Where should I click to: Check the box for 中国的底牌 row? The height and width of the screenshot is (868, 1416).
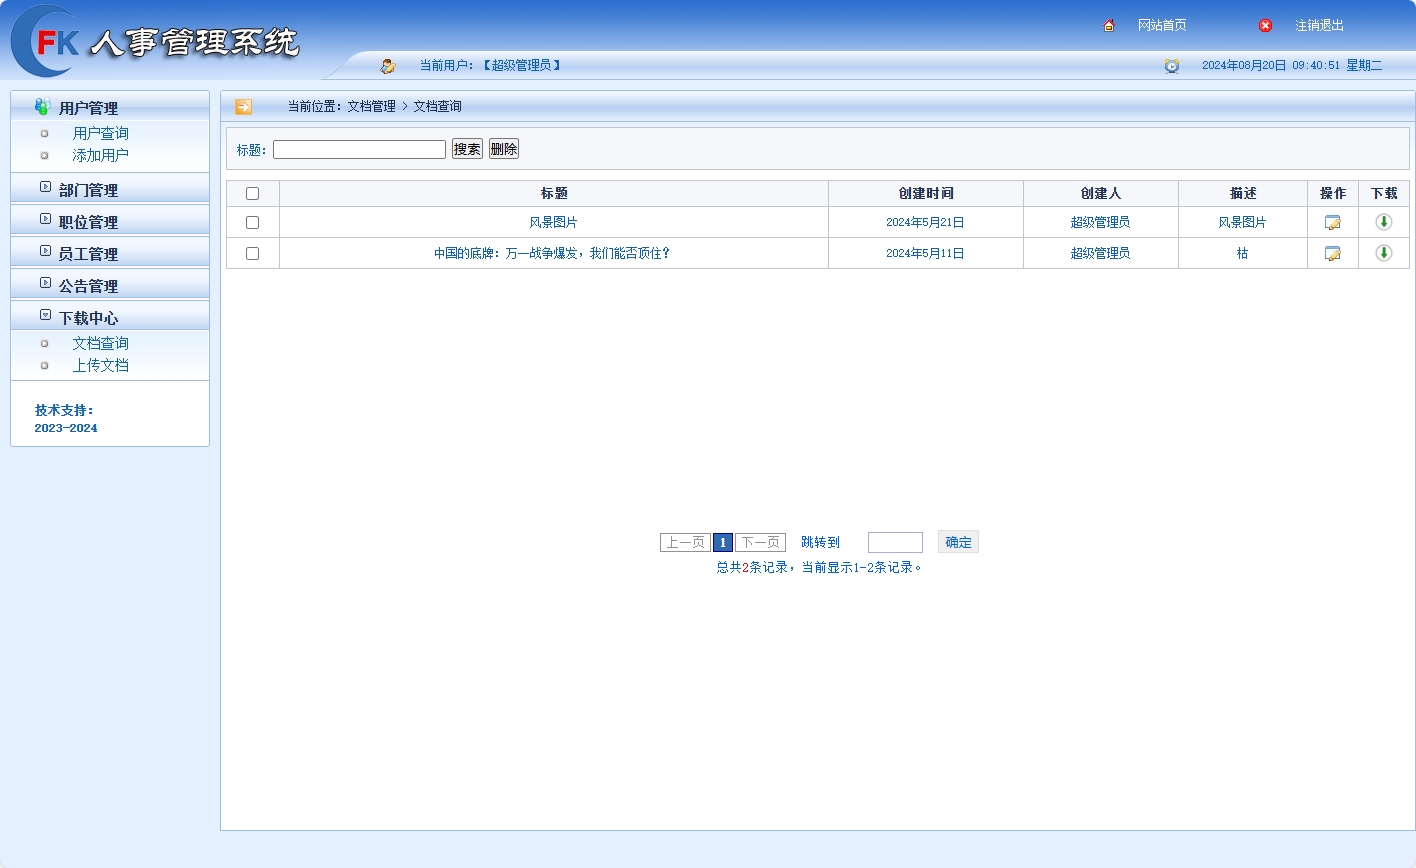coord(252,254)
